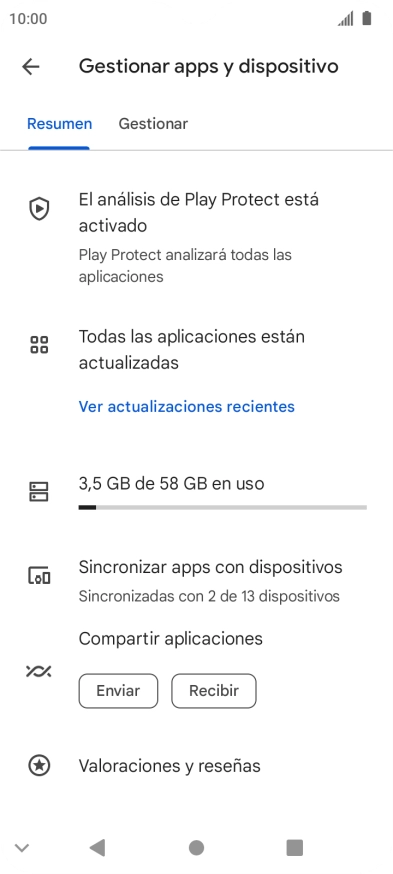Open recent apps square button
The image size is (393, 874).
[x=294, y=848]
